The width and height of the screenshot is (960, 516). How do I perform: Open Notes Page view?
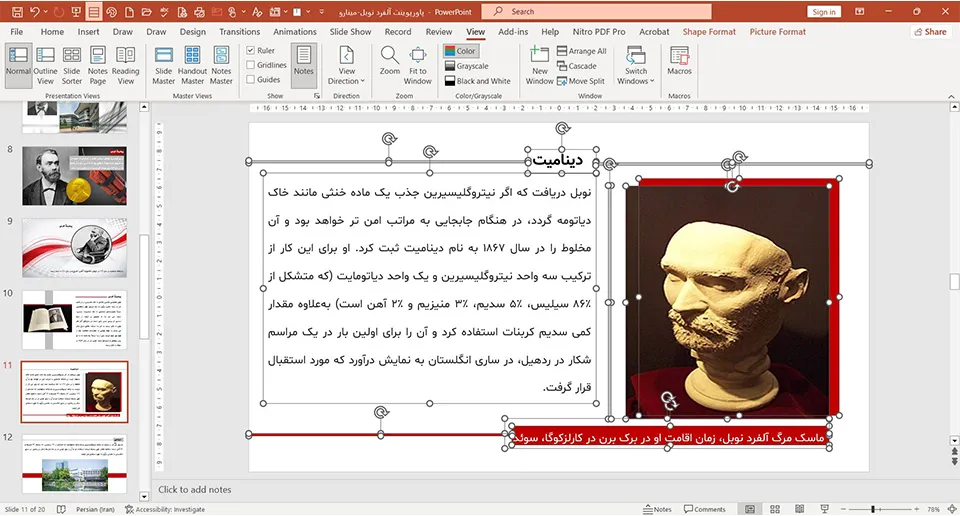[98, 65]
